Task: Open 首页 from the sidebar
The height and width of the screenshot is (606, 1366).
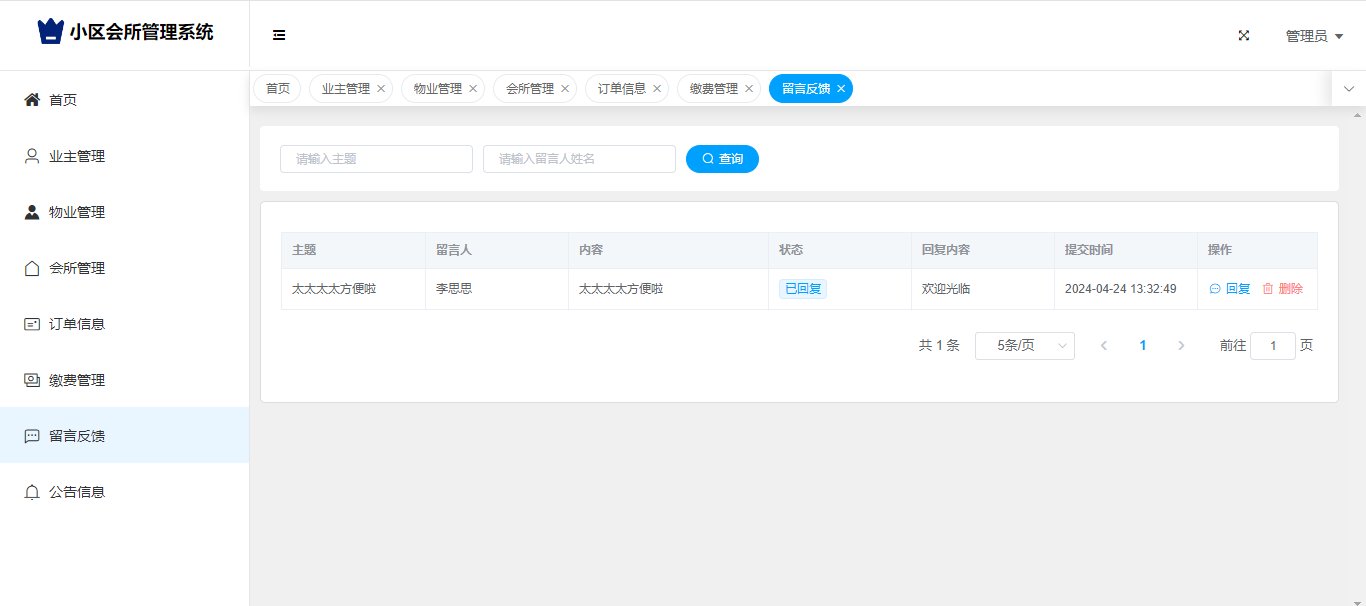Action: pyautogui.click(x=63, y=100)
